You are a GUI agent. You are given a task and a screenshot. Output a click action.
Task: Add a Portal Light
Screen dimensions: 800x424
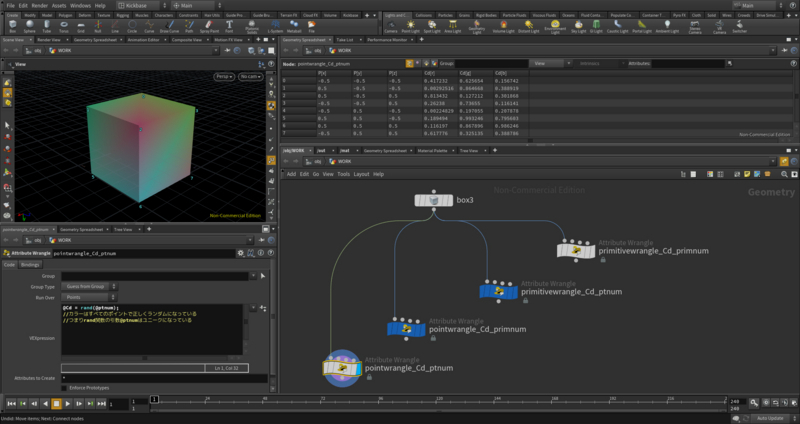point(642,26)
